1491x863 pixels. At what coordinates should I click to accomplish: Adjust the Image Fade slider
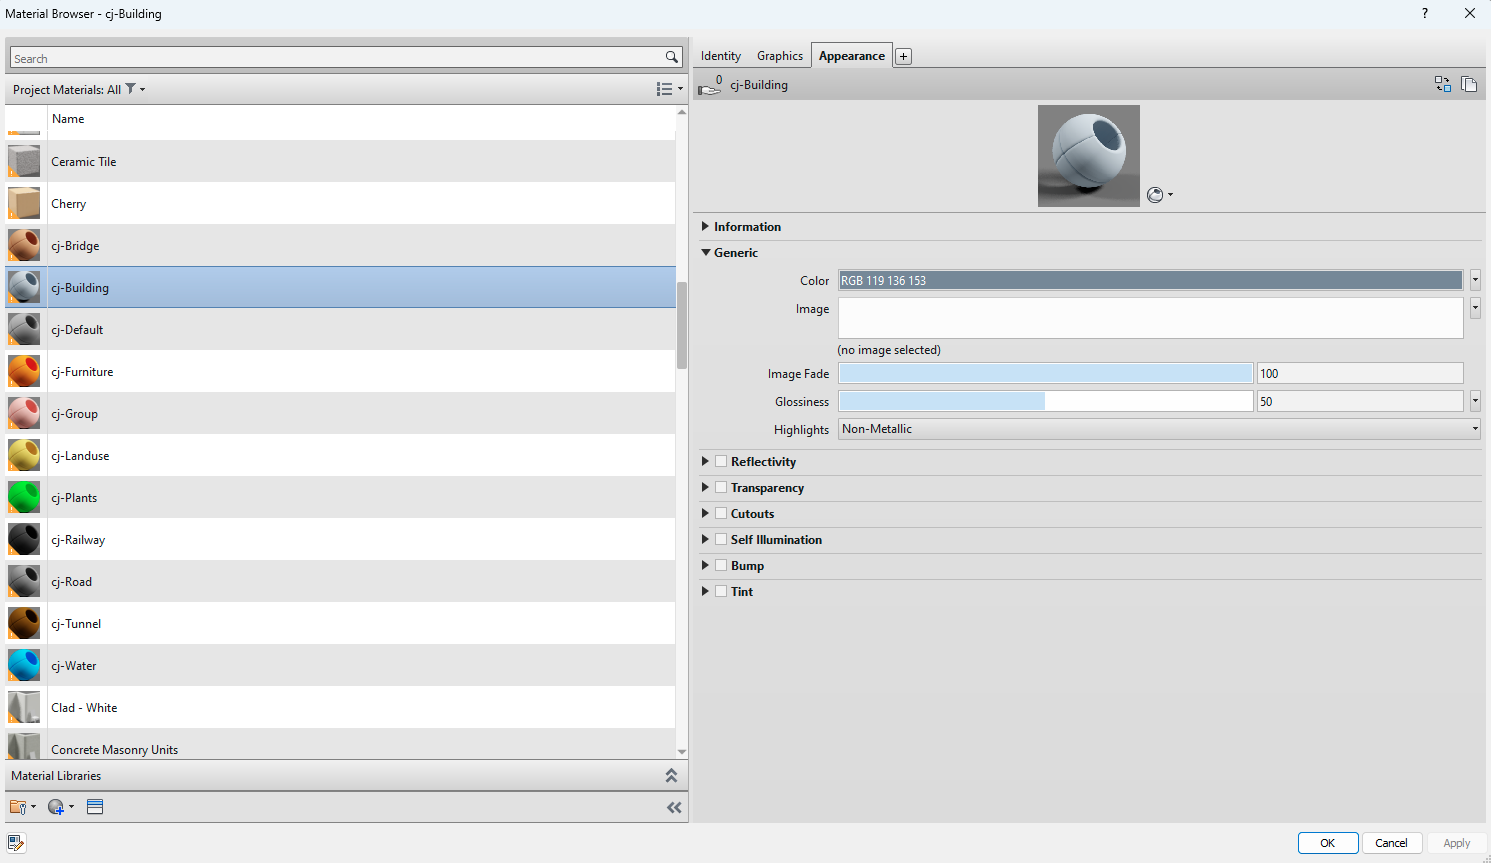[1045, 373]
